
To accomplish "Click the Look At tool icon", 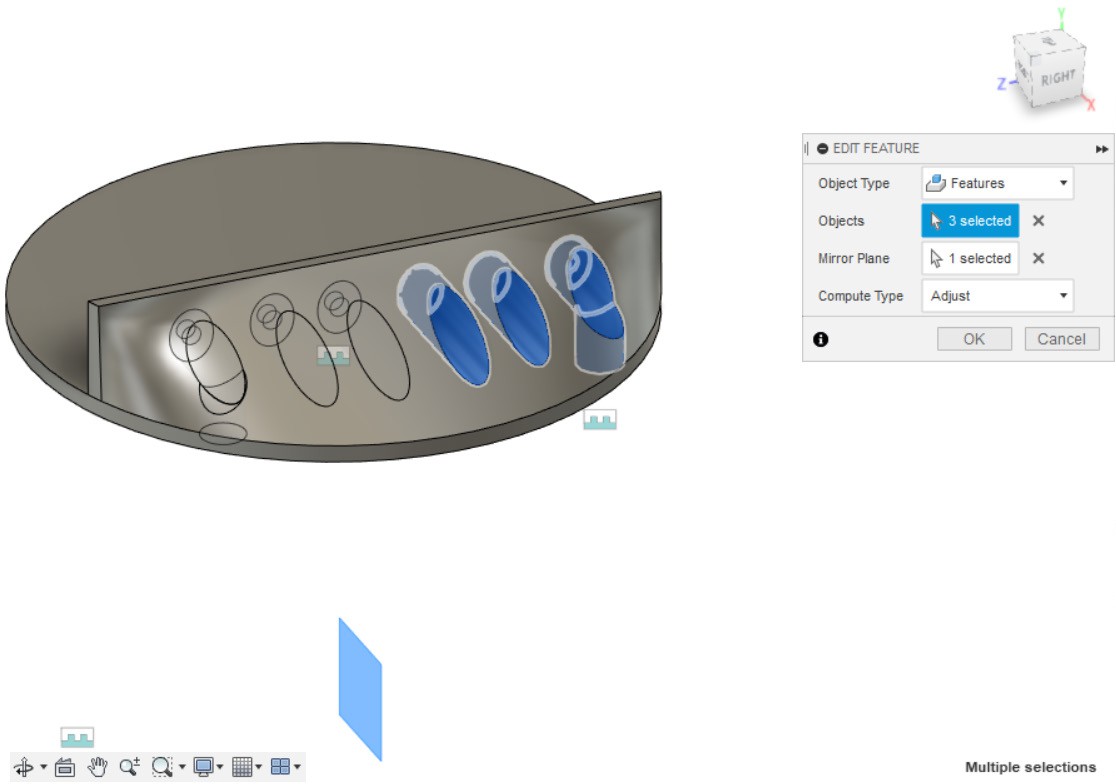I will tap(65, 767).
